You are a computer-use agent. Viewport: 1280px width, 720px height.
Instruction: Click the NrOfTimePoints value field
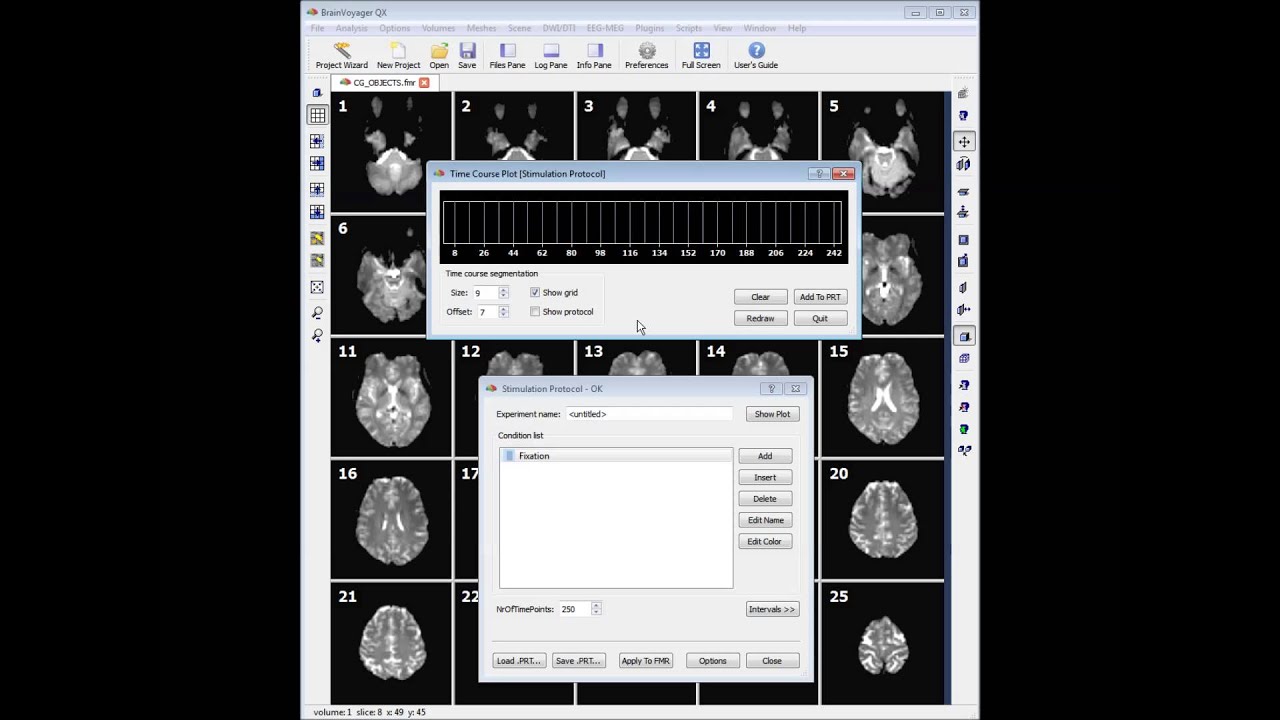click(x=574, y=609)
